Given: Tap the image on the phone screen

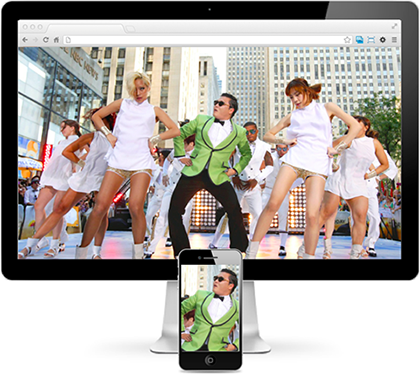Looking at the screenshot, I should (x=210, y=308).
